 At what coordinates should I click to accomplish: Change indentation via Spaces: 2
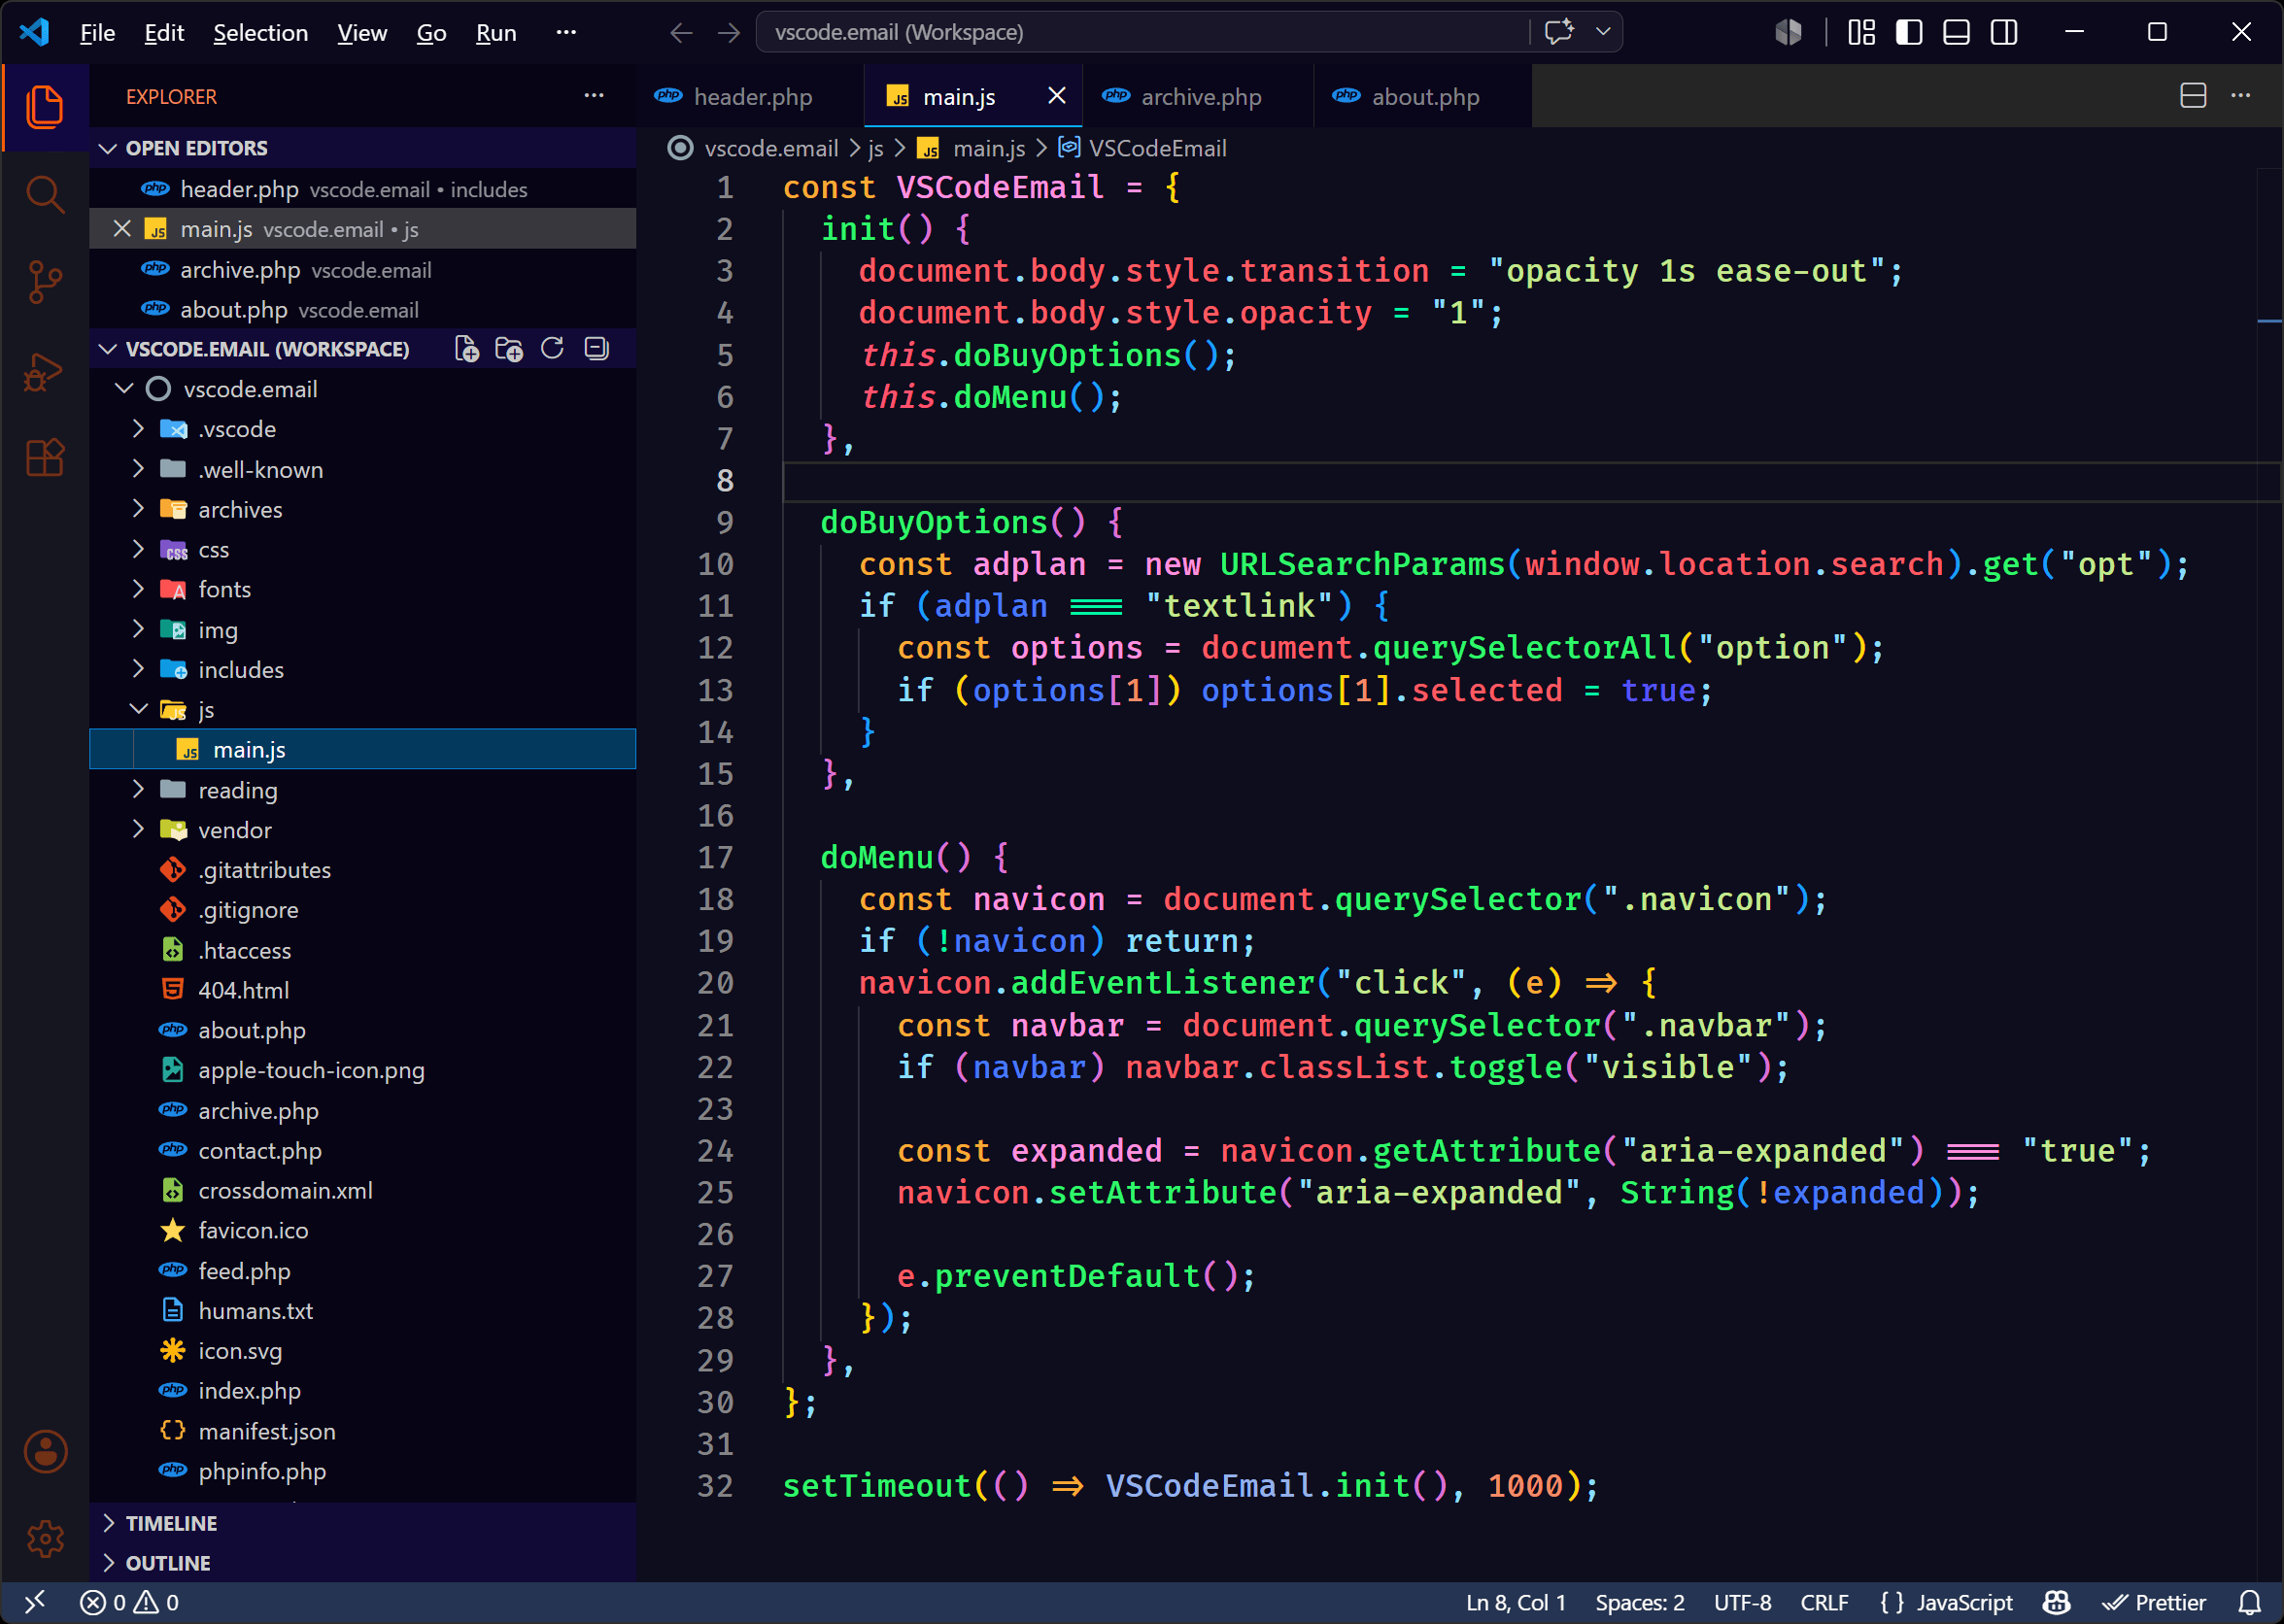pyautogui.click(x=1639, y=1602)
